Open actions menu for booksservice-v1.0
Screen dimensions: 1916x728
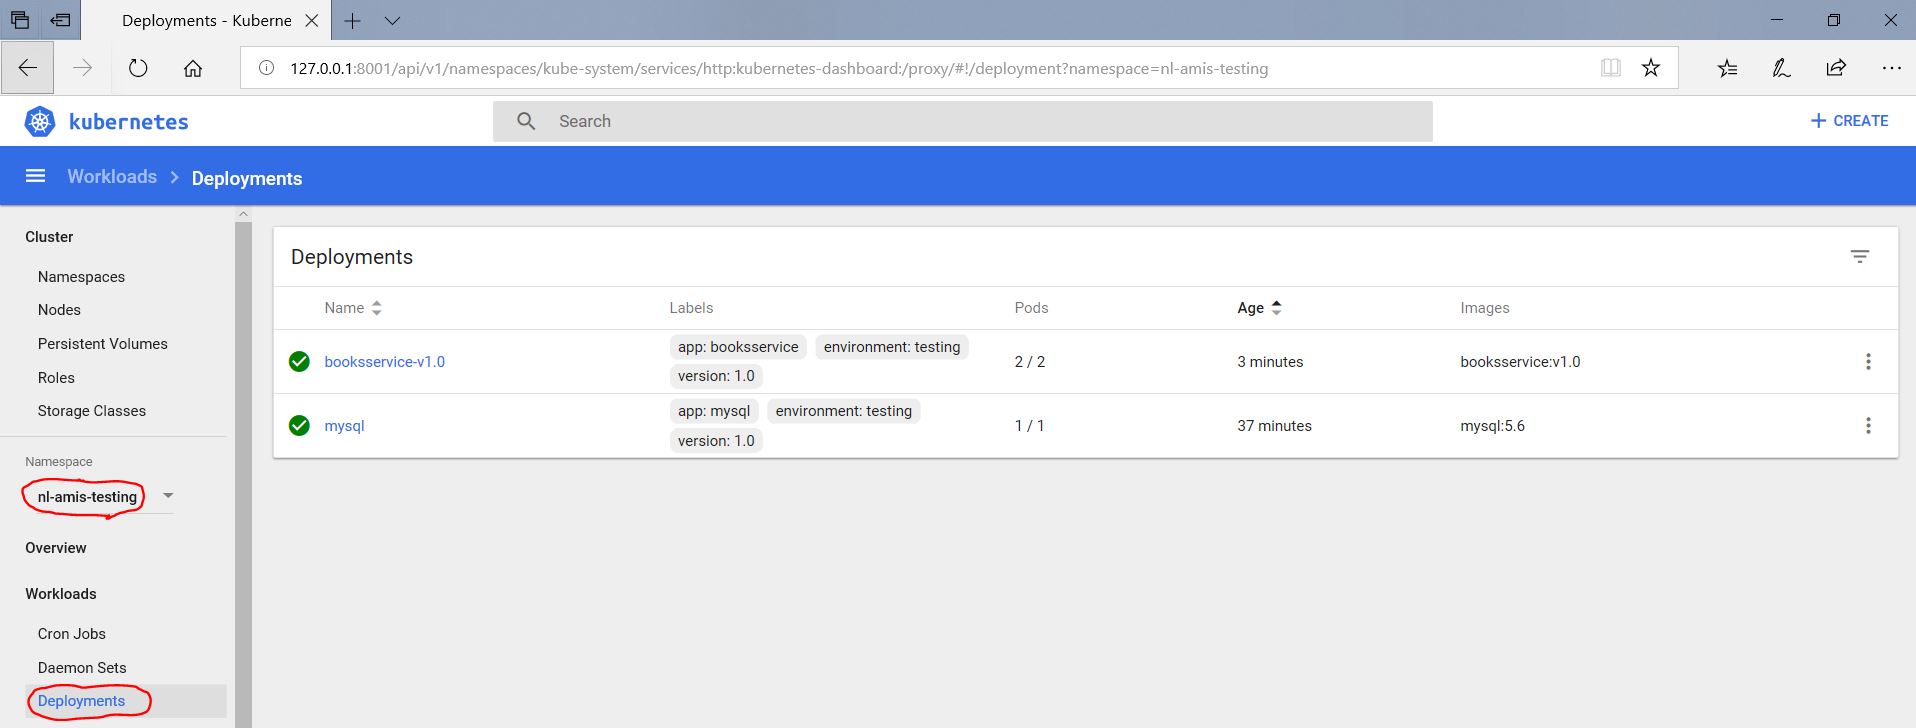1867,362
